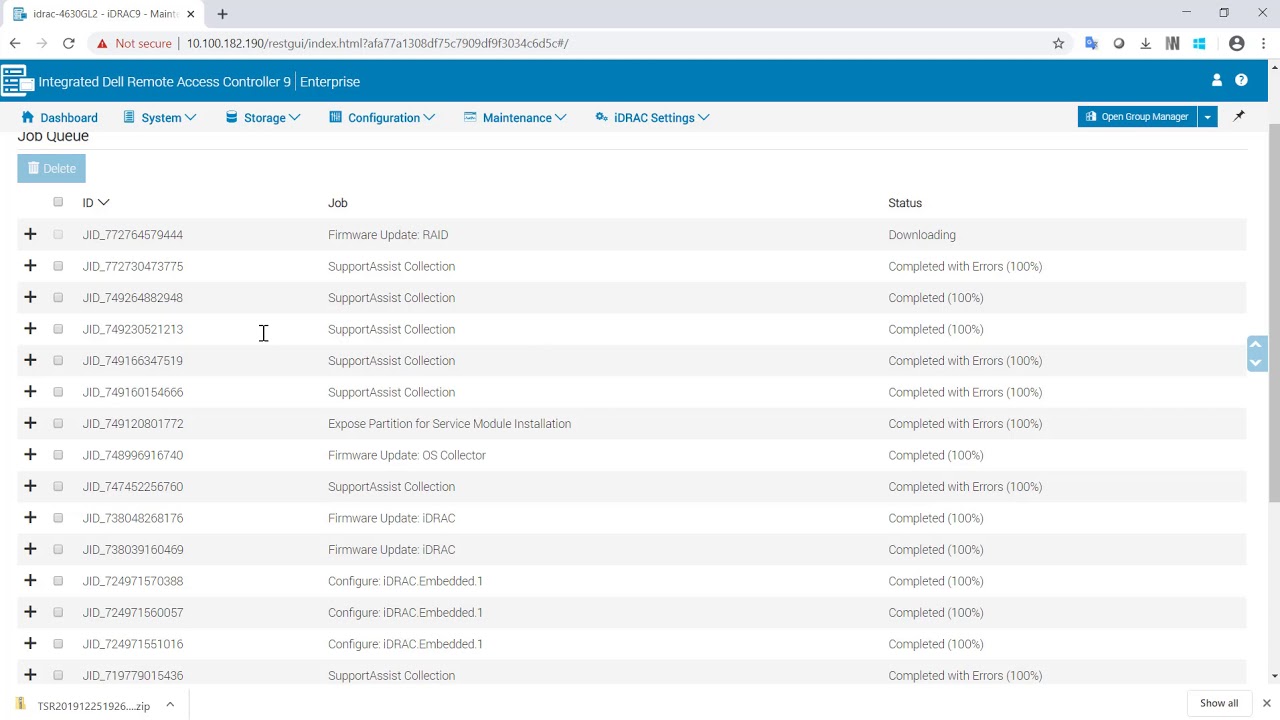Open the Storage menu
1280x720 pixels.
coord(263,118)
